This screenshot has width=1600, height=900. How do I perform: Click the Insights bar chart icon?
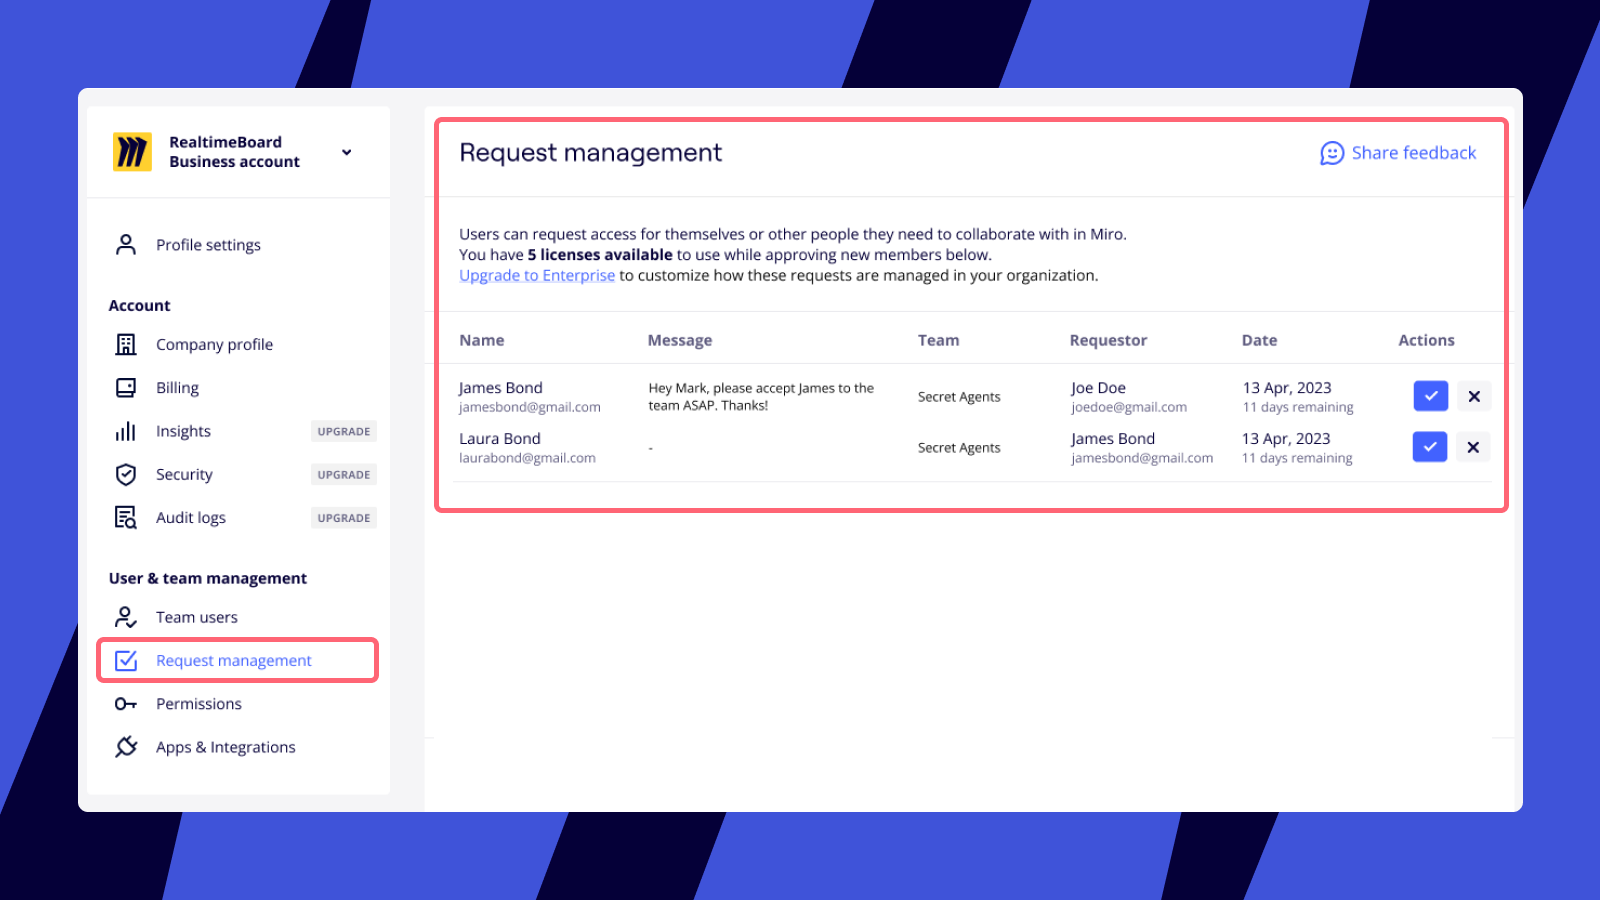click(x=126, y=431)
